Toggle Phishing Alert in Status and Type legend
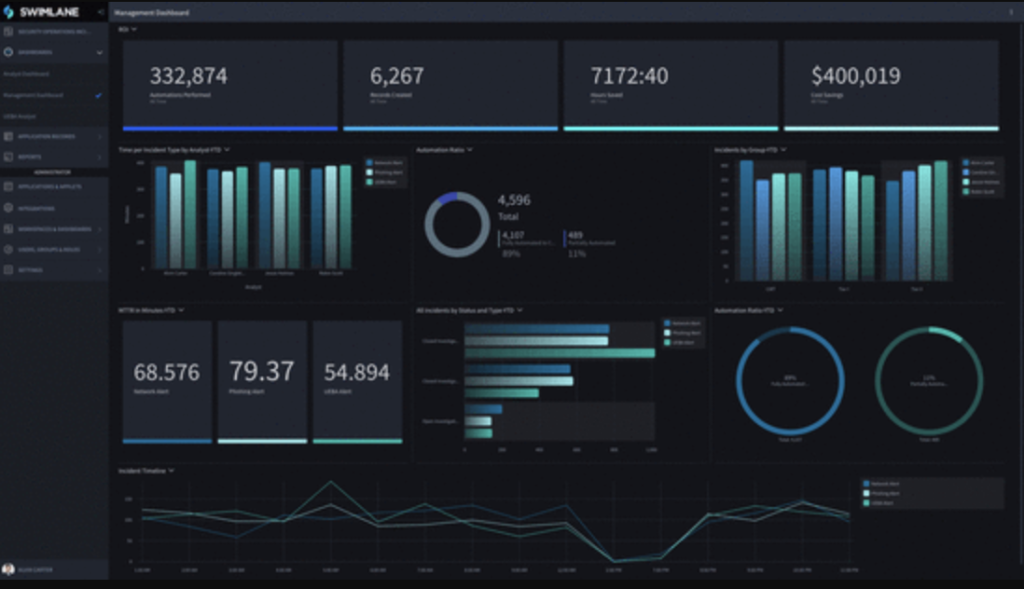Screen dimensions: 1024x589 pos(682,333)
